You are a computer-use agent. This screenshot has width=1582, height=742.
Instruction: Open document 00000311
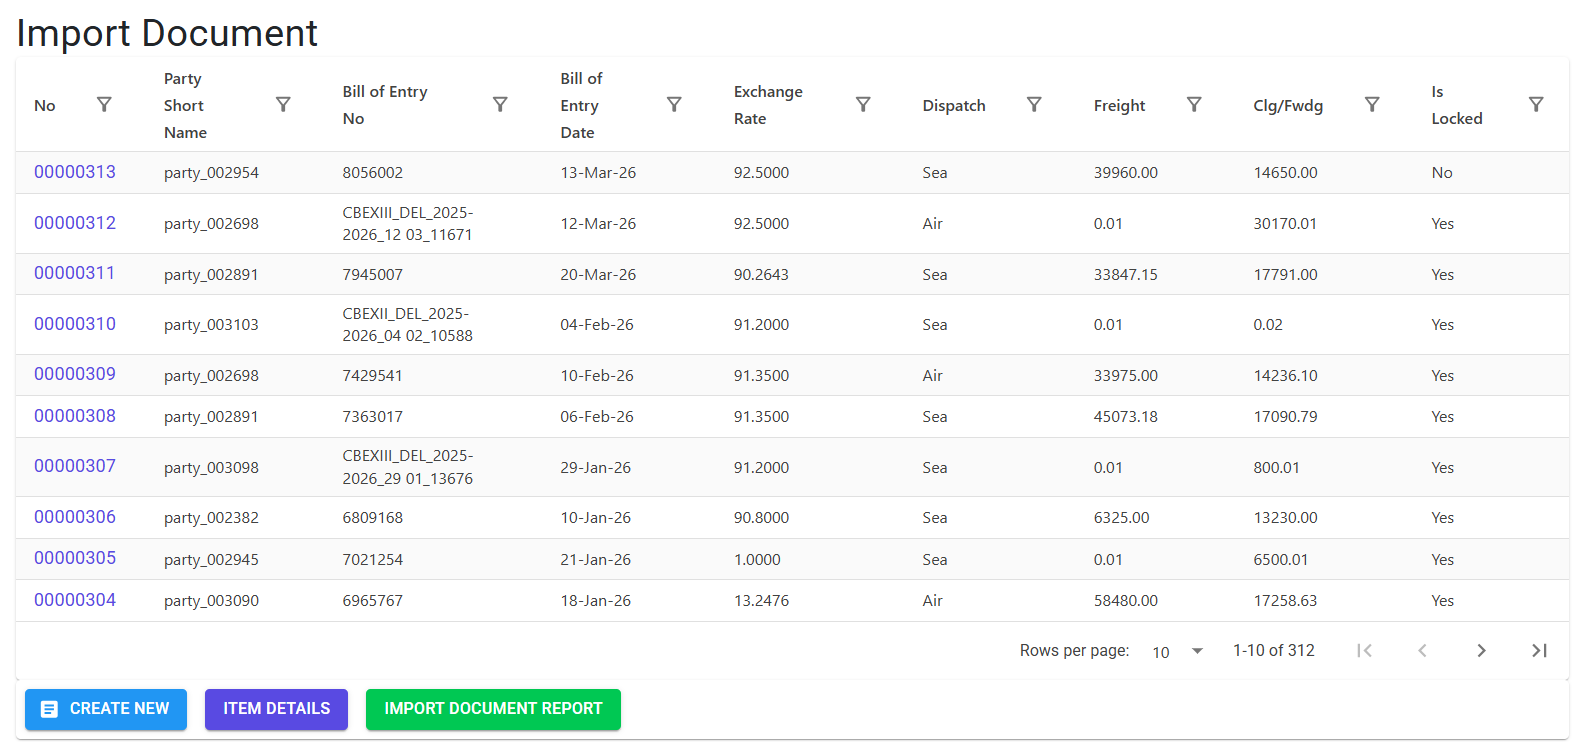[74, 273]
